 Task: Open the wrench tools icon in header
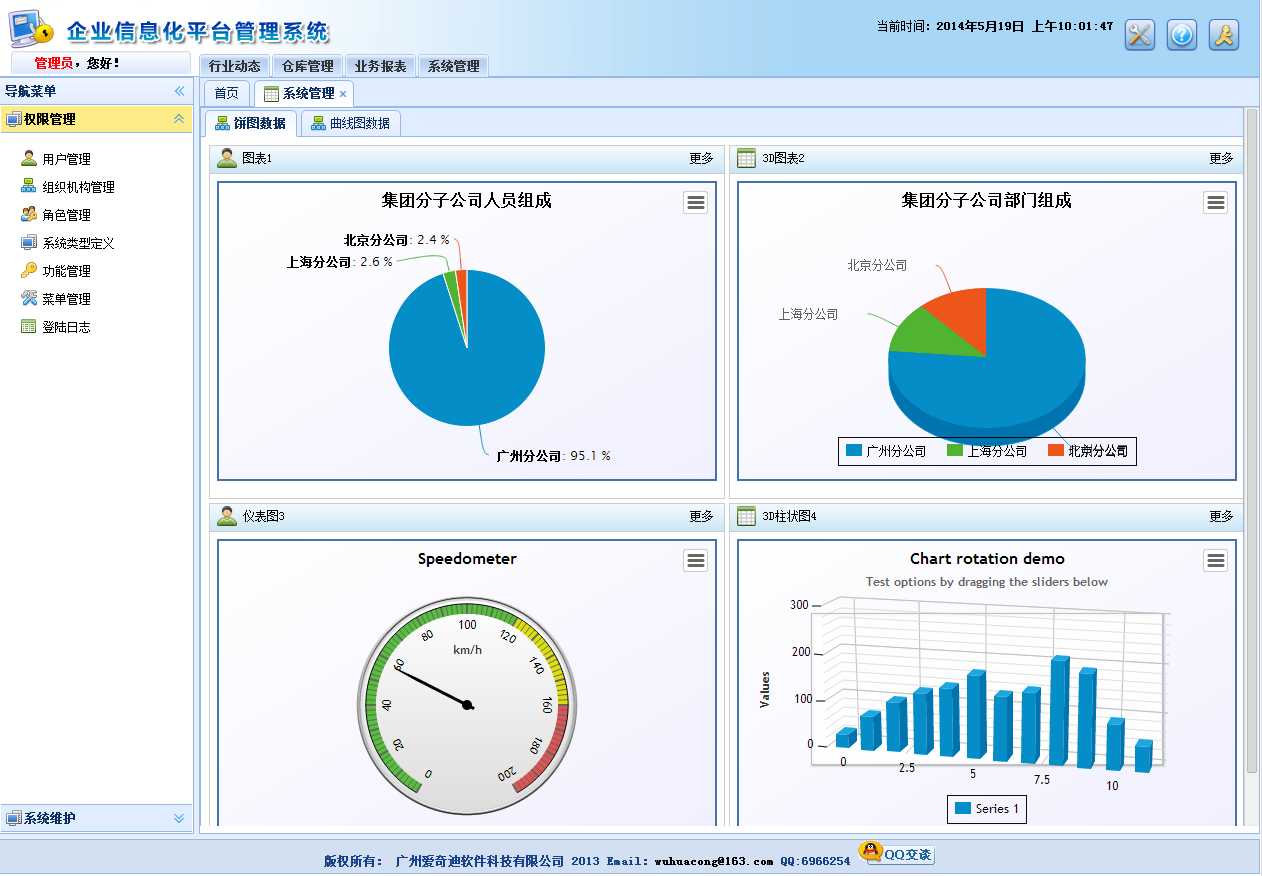(x=1140, y=35)
